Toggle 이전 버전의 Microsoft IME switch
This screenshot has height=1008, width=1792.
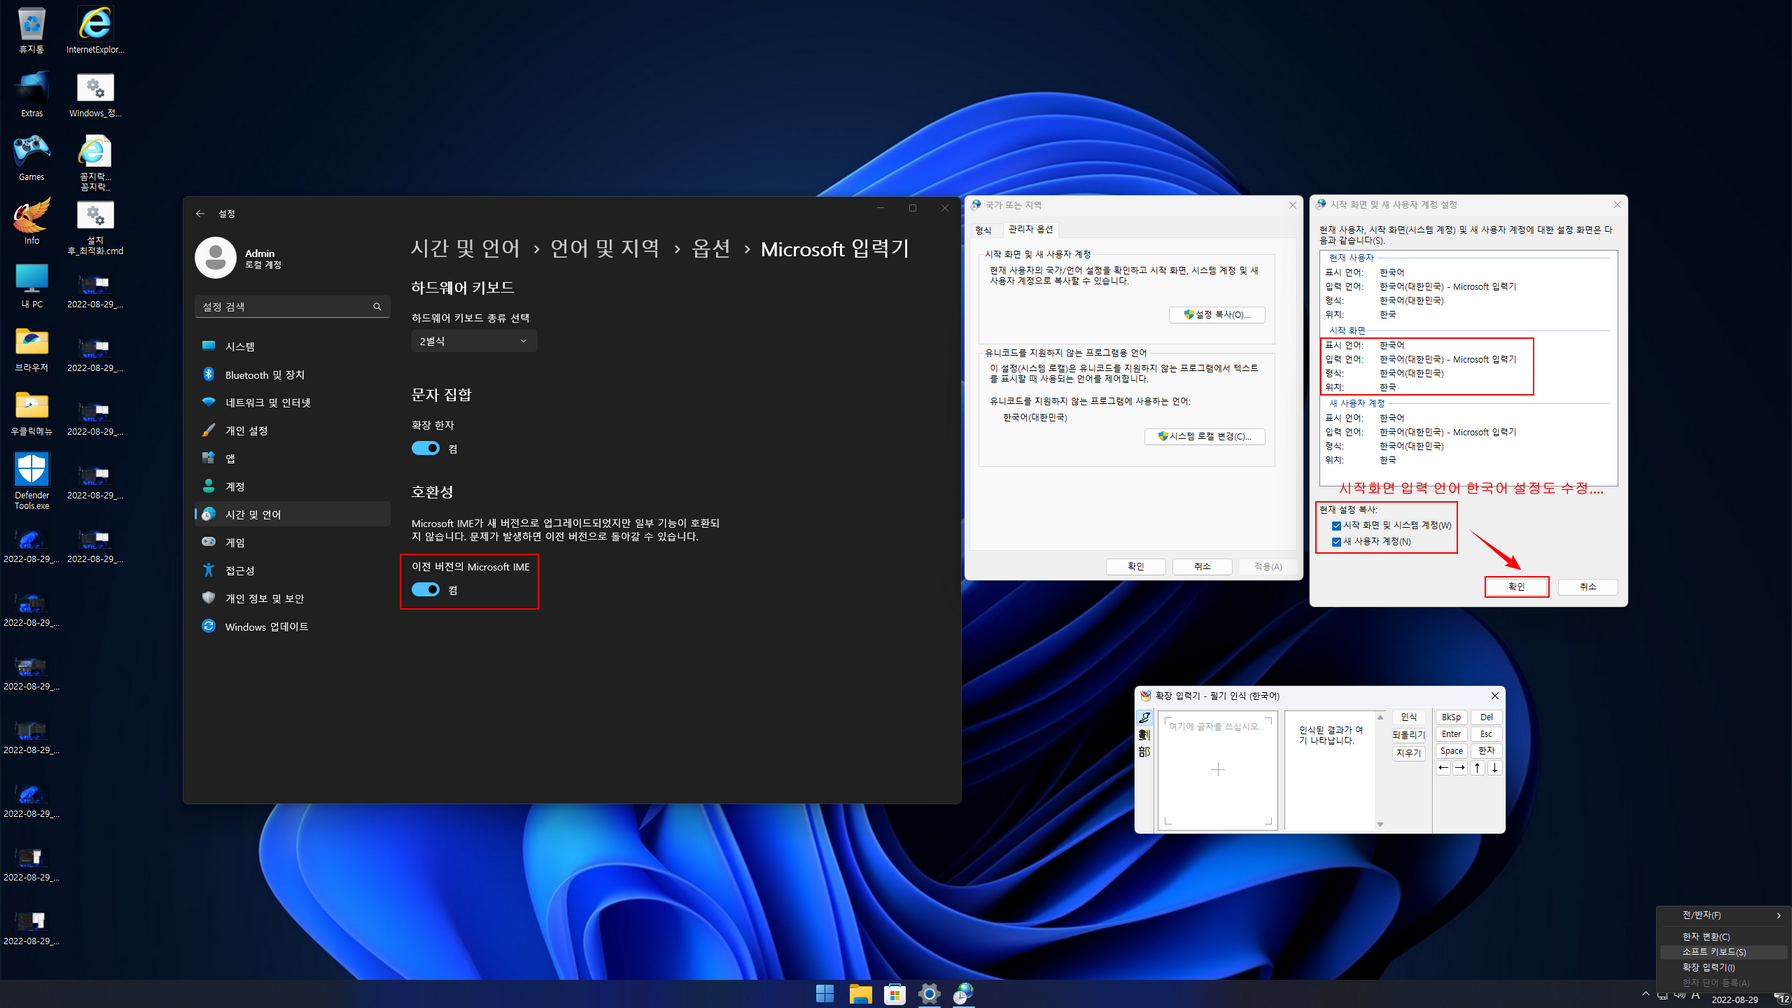425,589
